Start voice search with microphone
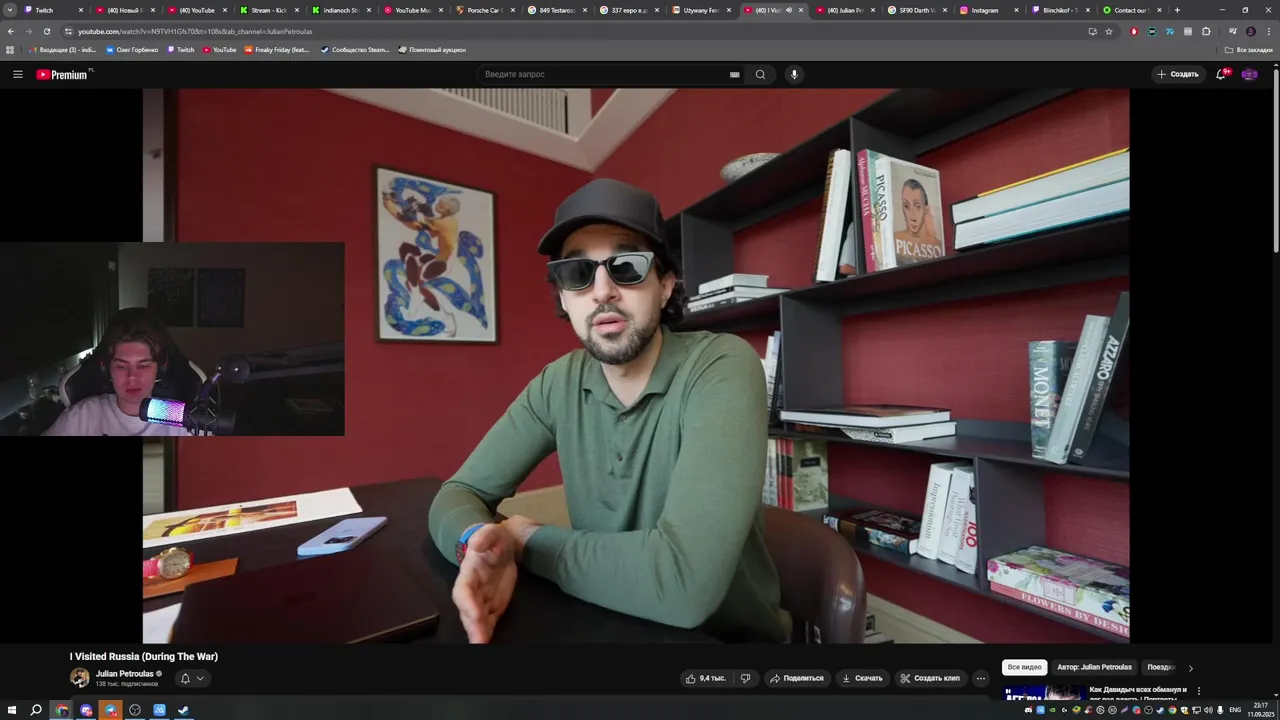The image size is (1280, 720). [x=794, y=74]
